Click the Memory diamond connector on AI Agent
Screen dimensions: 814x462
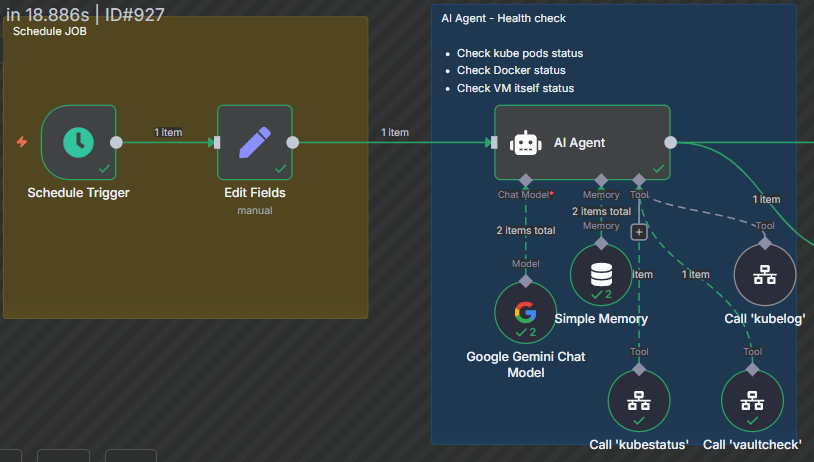click(x=601, y=180)
